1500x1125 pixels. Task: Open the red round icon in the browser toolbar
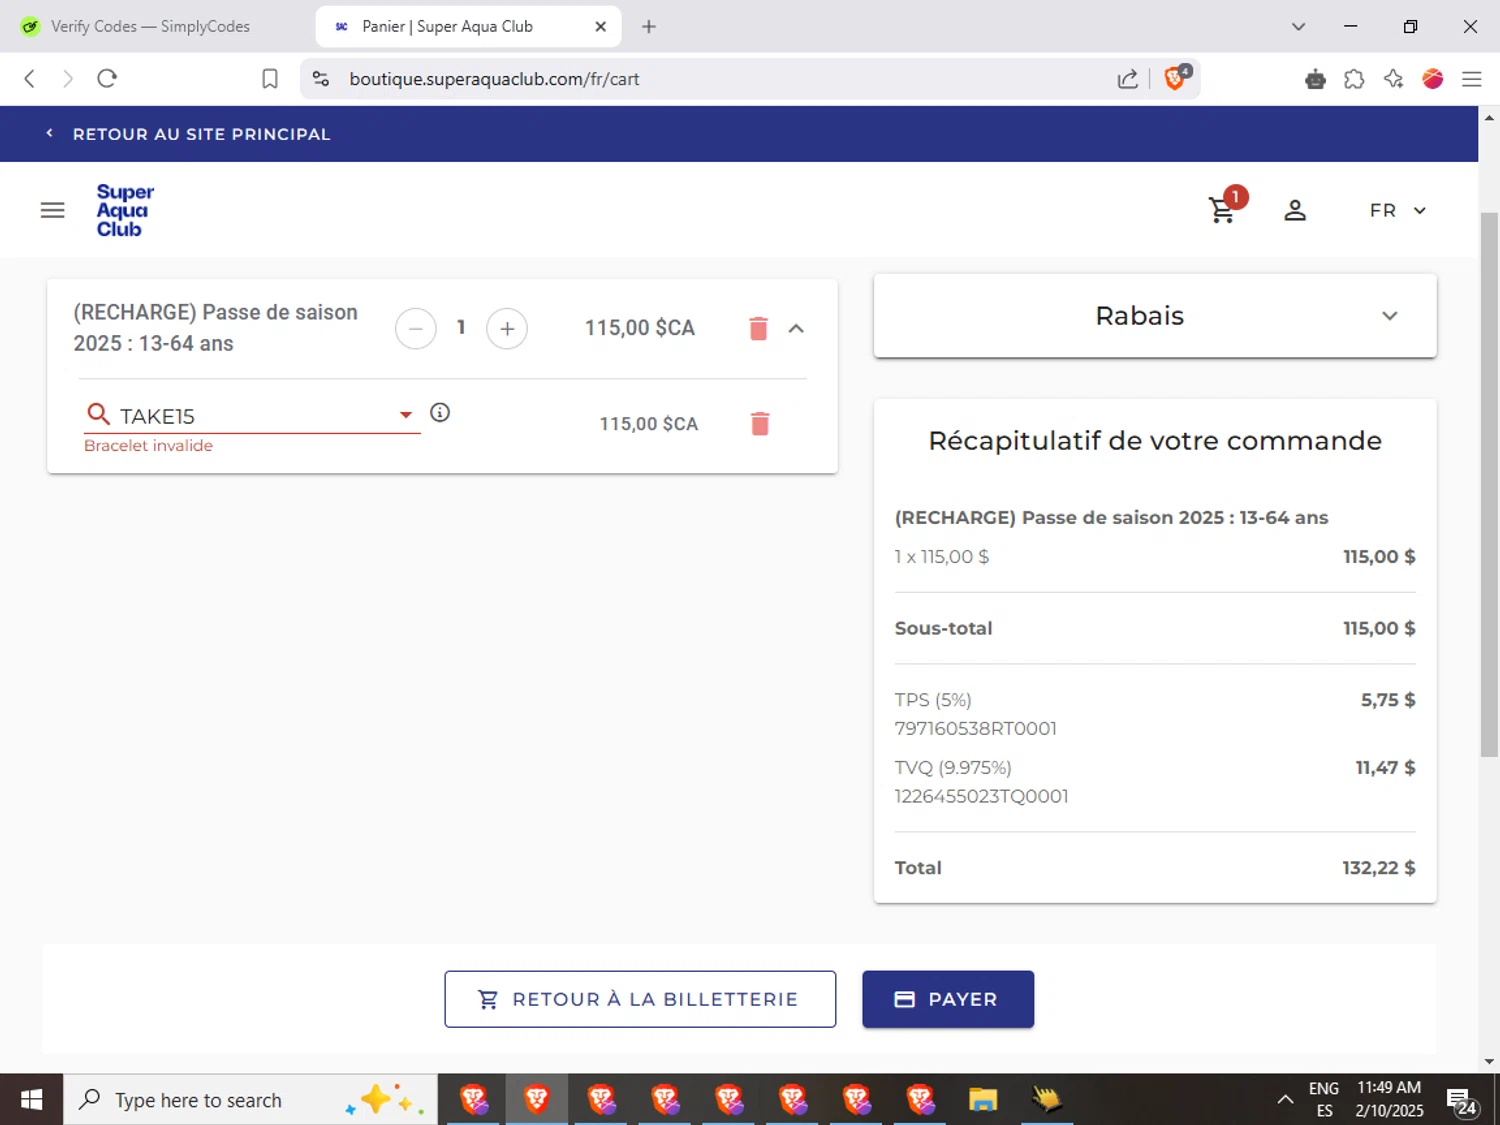point(1433,79)
